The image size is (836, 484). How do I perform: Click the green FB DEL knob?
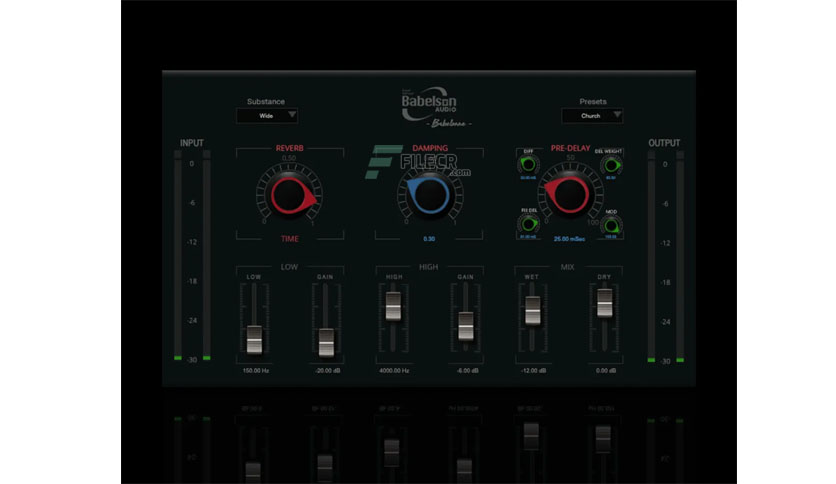tap(528, 224)
